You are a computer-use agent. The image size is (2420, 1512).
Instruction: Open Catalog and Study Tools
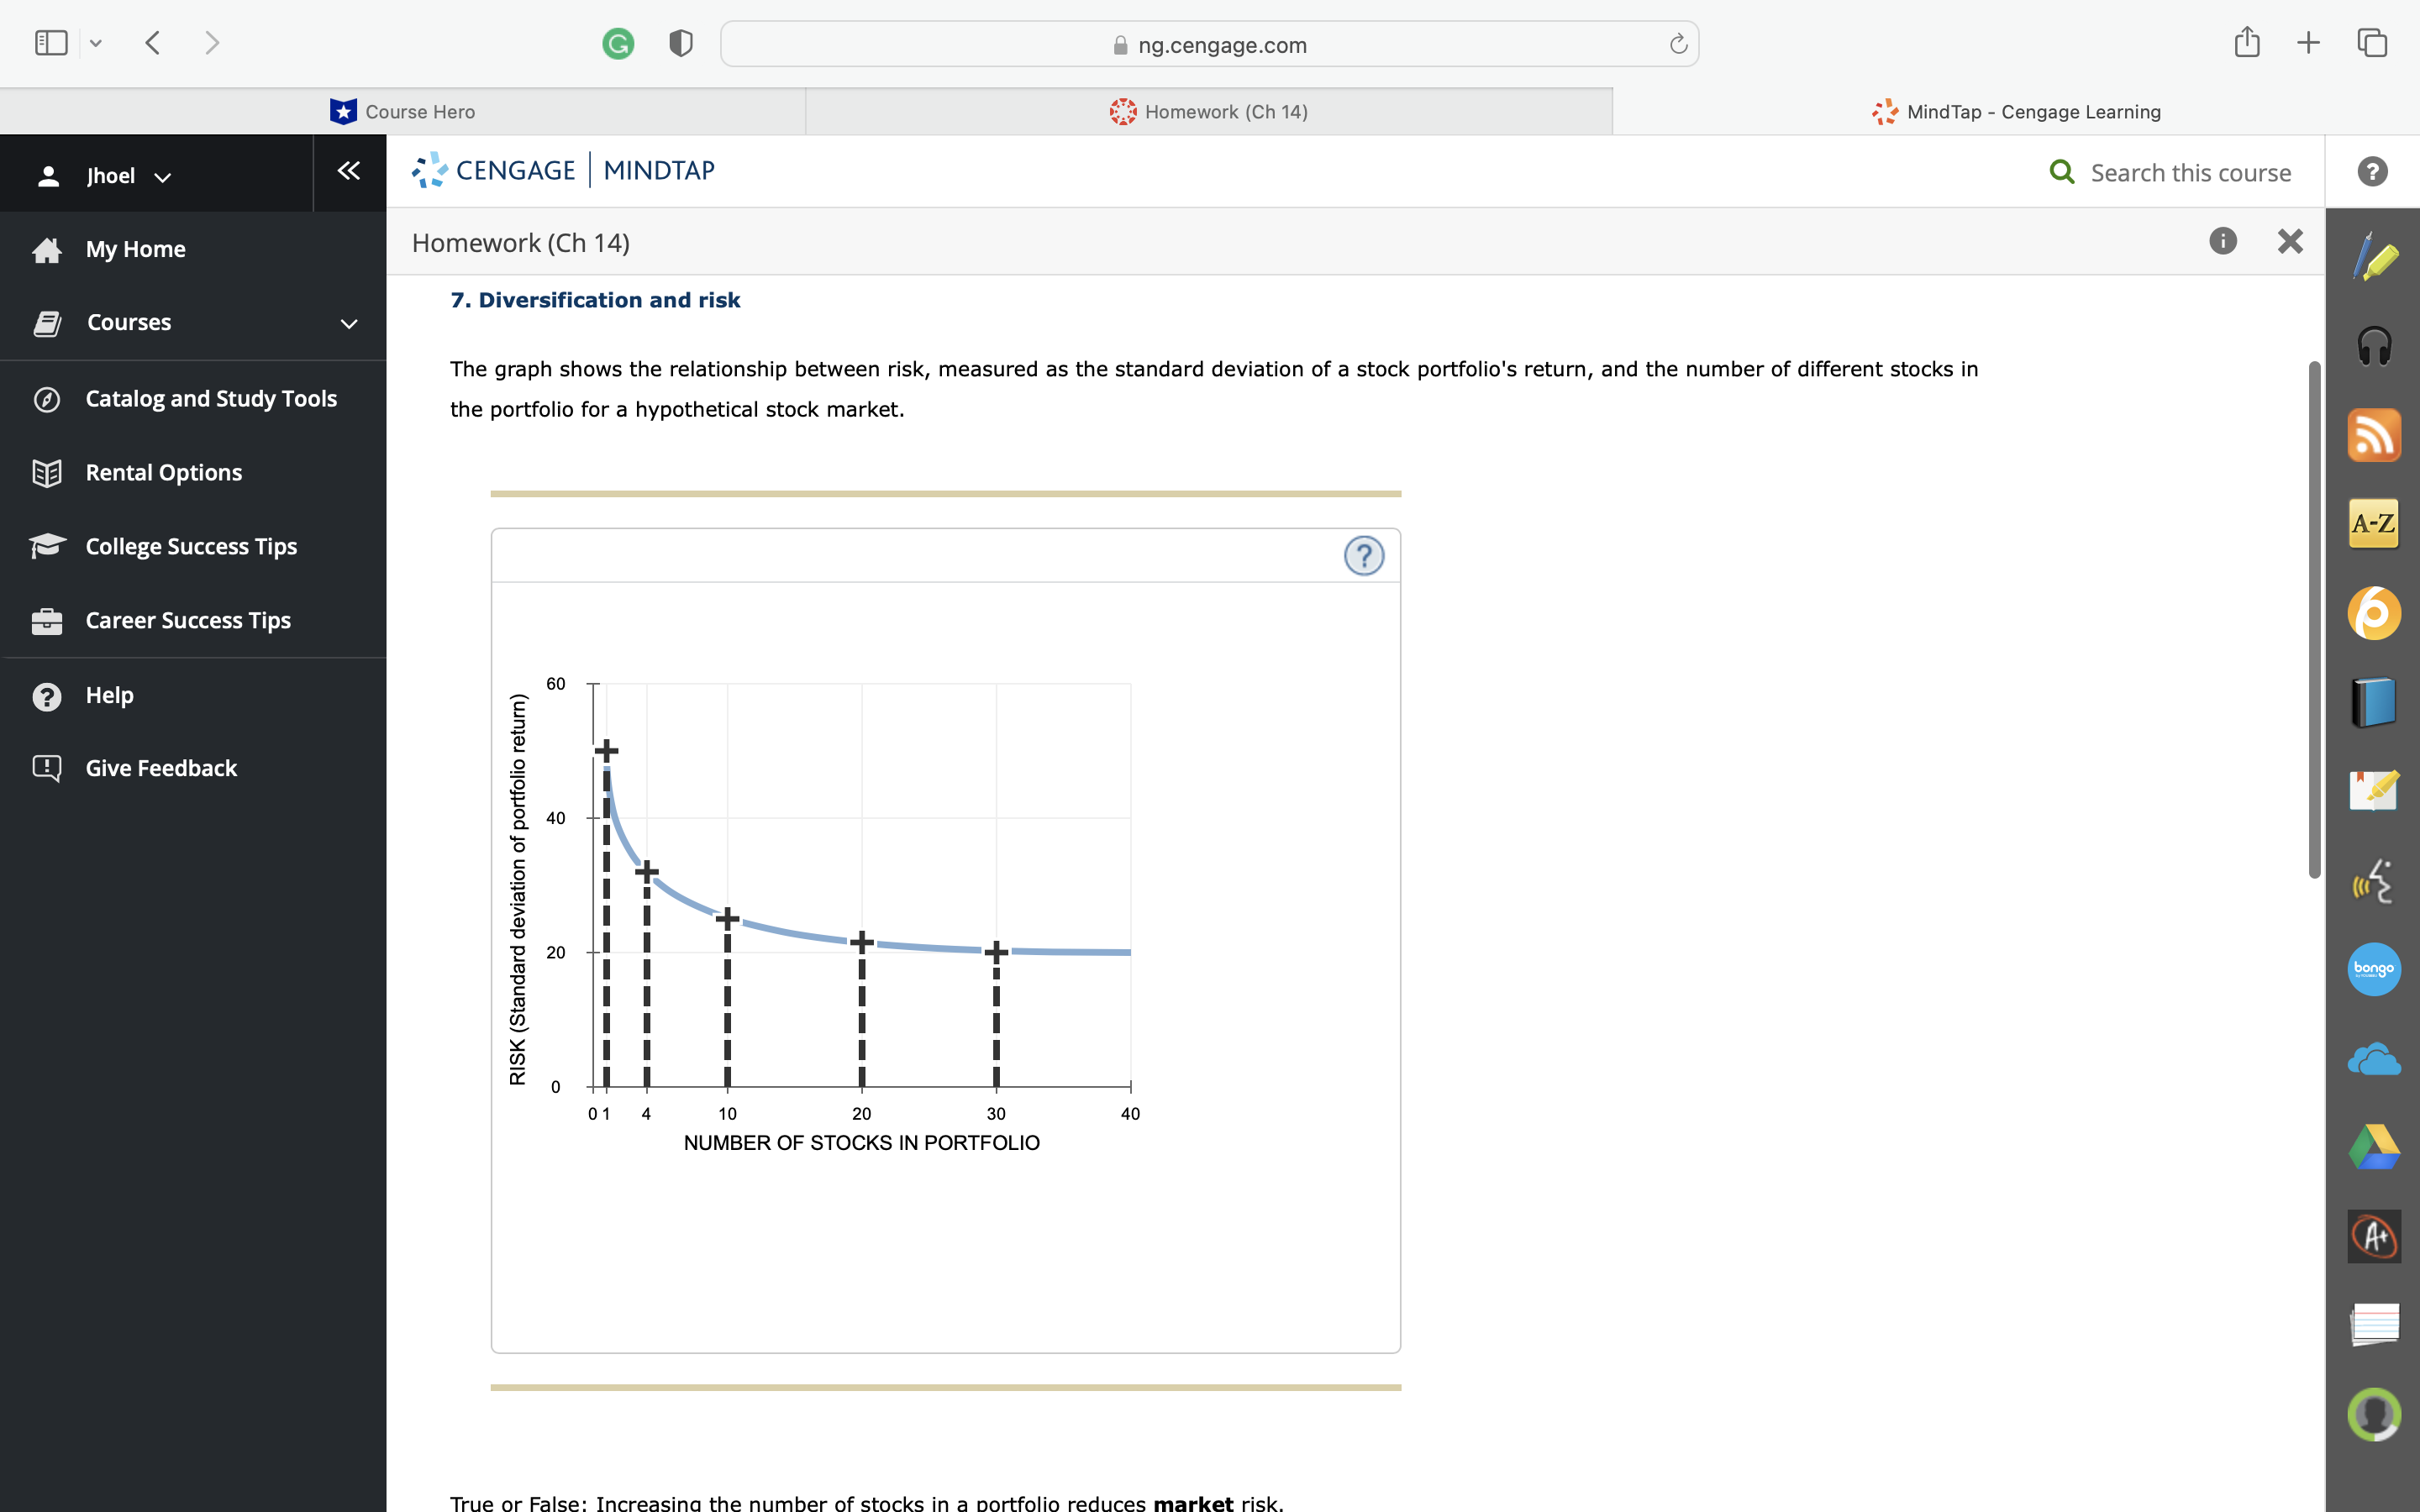point(211,398)
